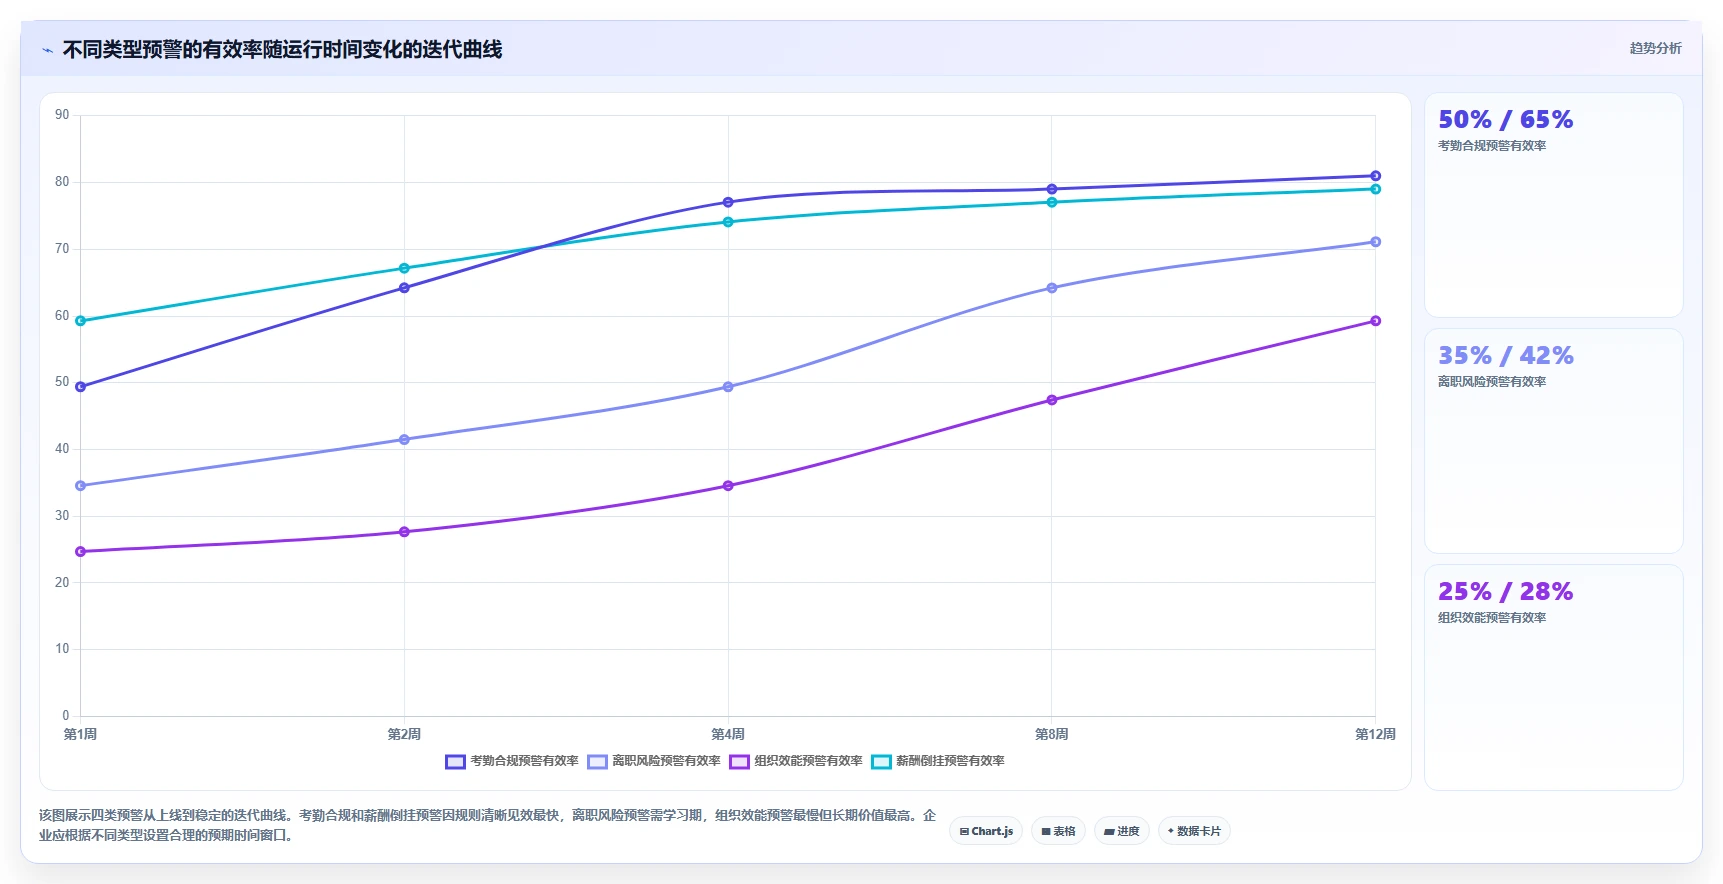The height and width of the screenshot is (884, 1723).
Task: Click the 60 y-axis label
Action: [62, 316]
